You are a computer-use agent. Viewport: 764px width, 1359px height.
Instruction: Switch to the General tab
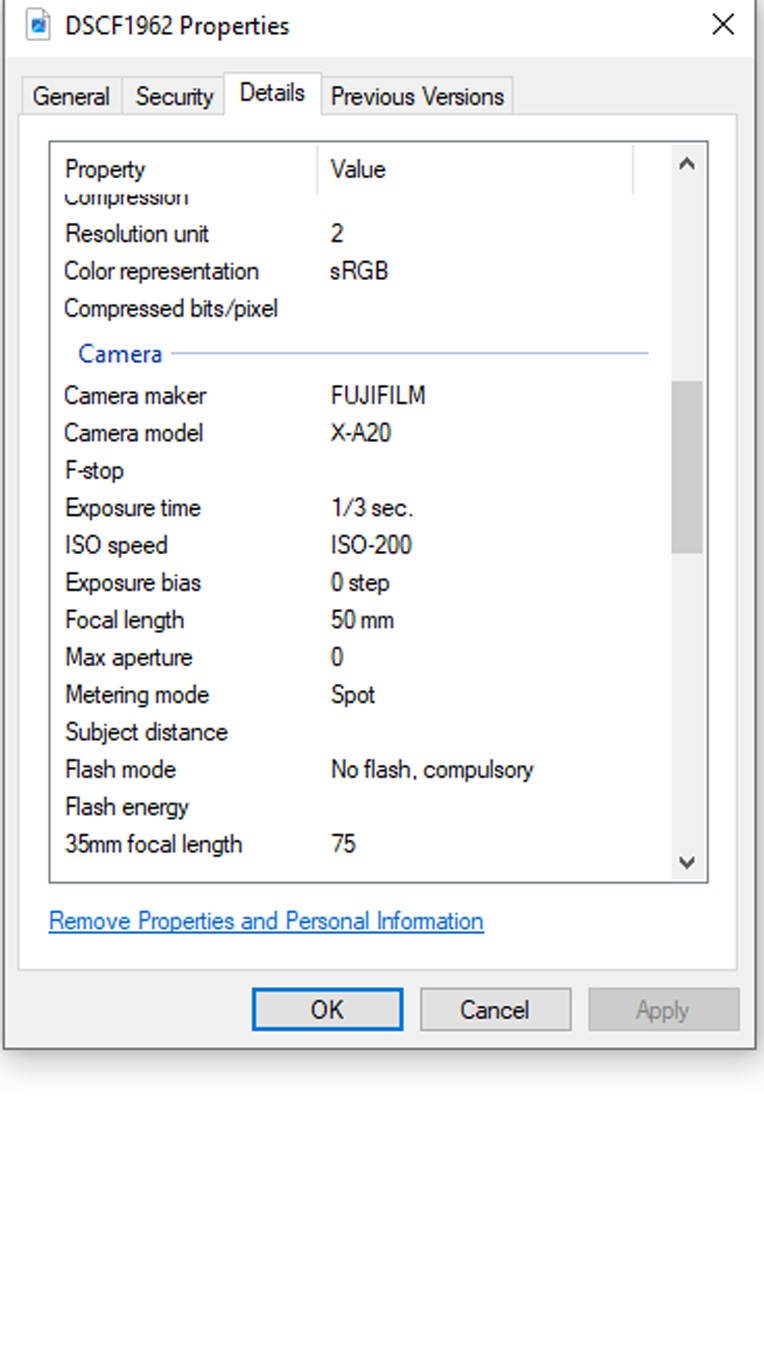tap(71, 97)
